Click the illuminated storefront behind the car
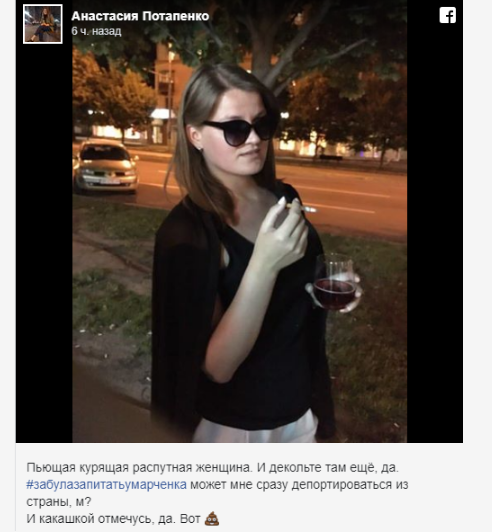 (x=107, y=132)
